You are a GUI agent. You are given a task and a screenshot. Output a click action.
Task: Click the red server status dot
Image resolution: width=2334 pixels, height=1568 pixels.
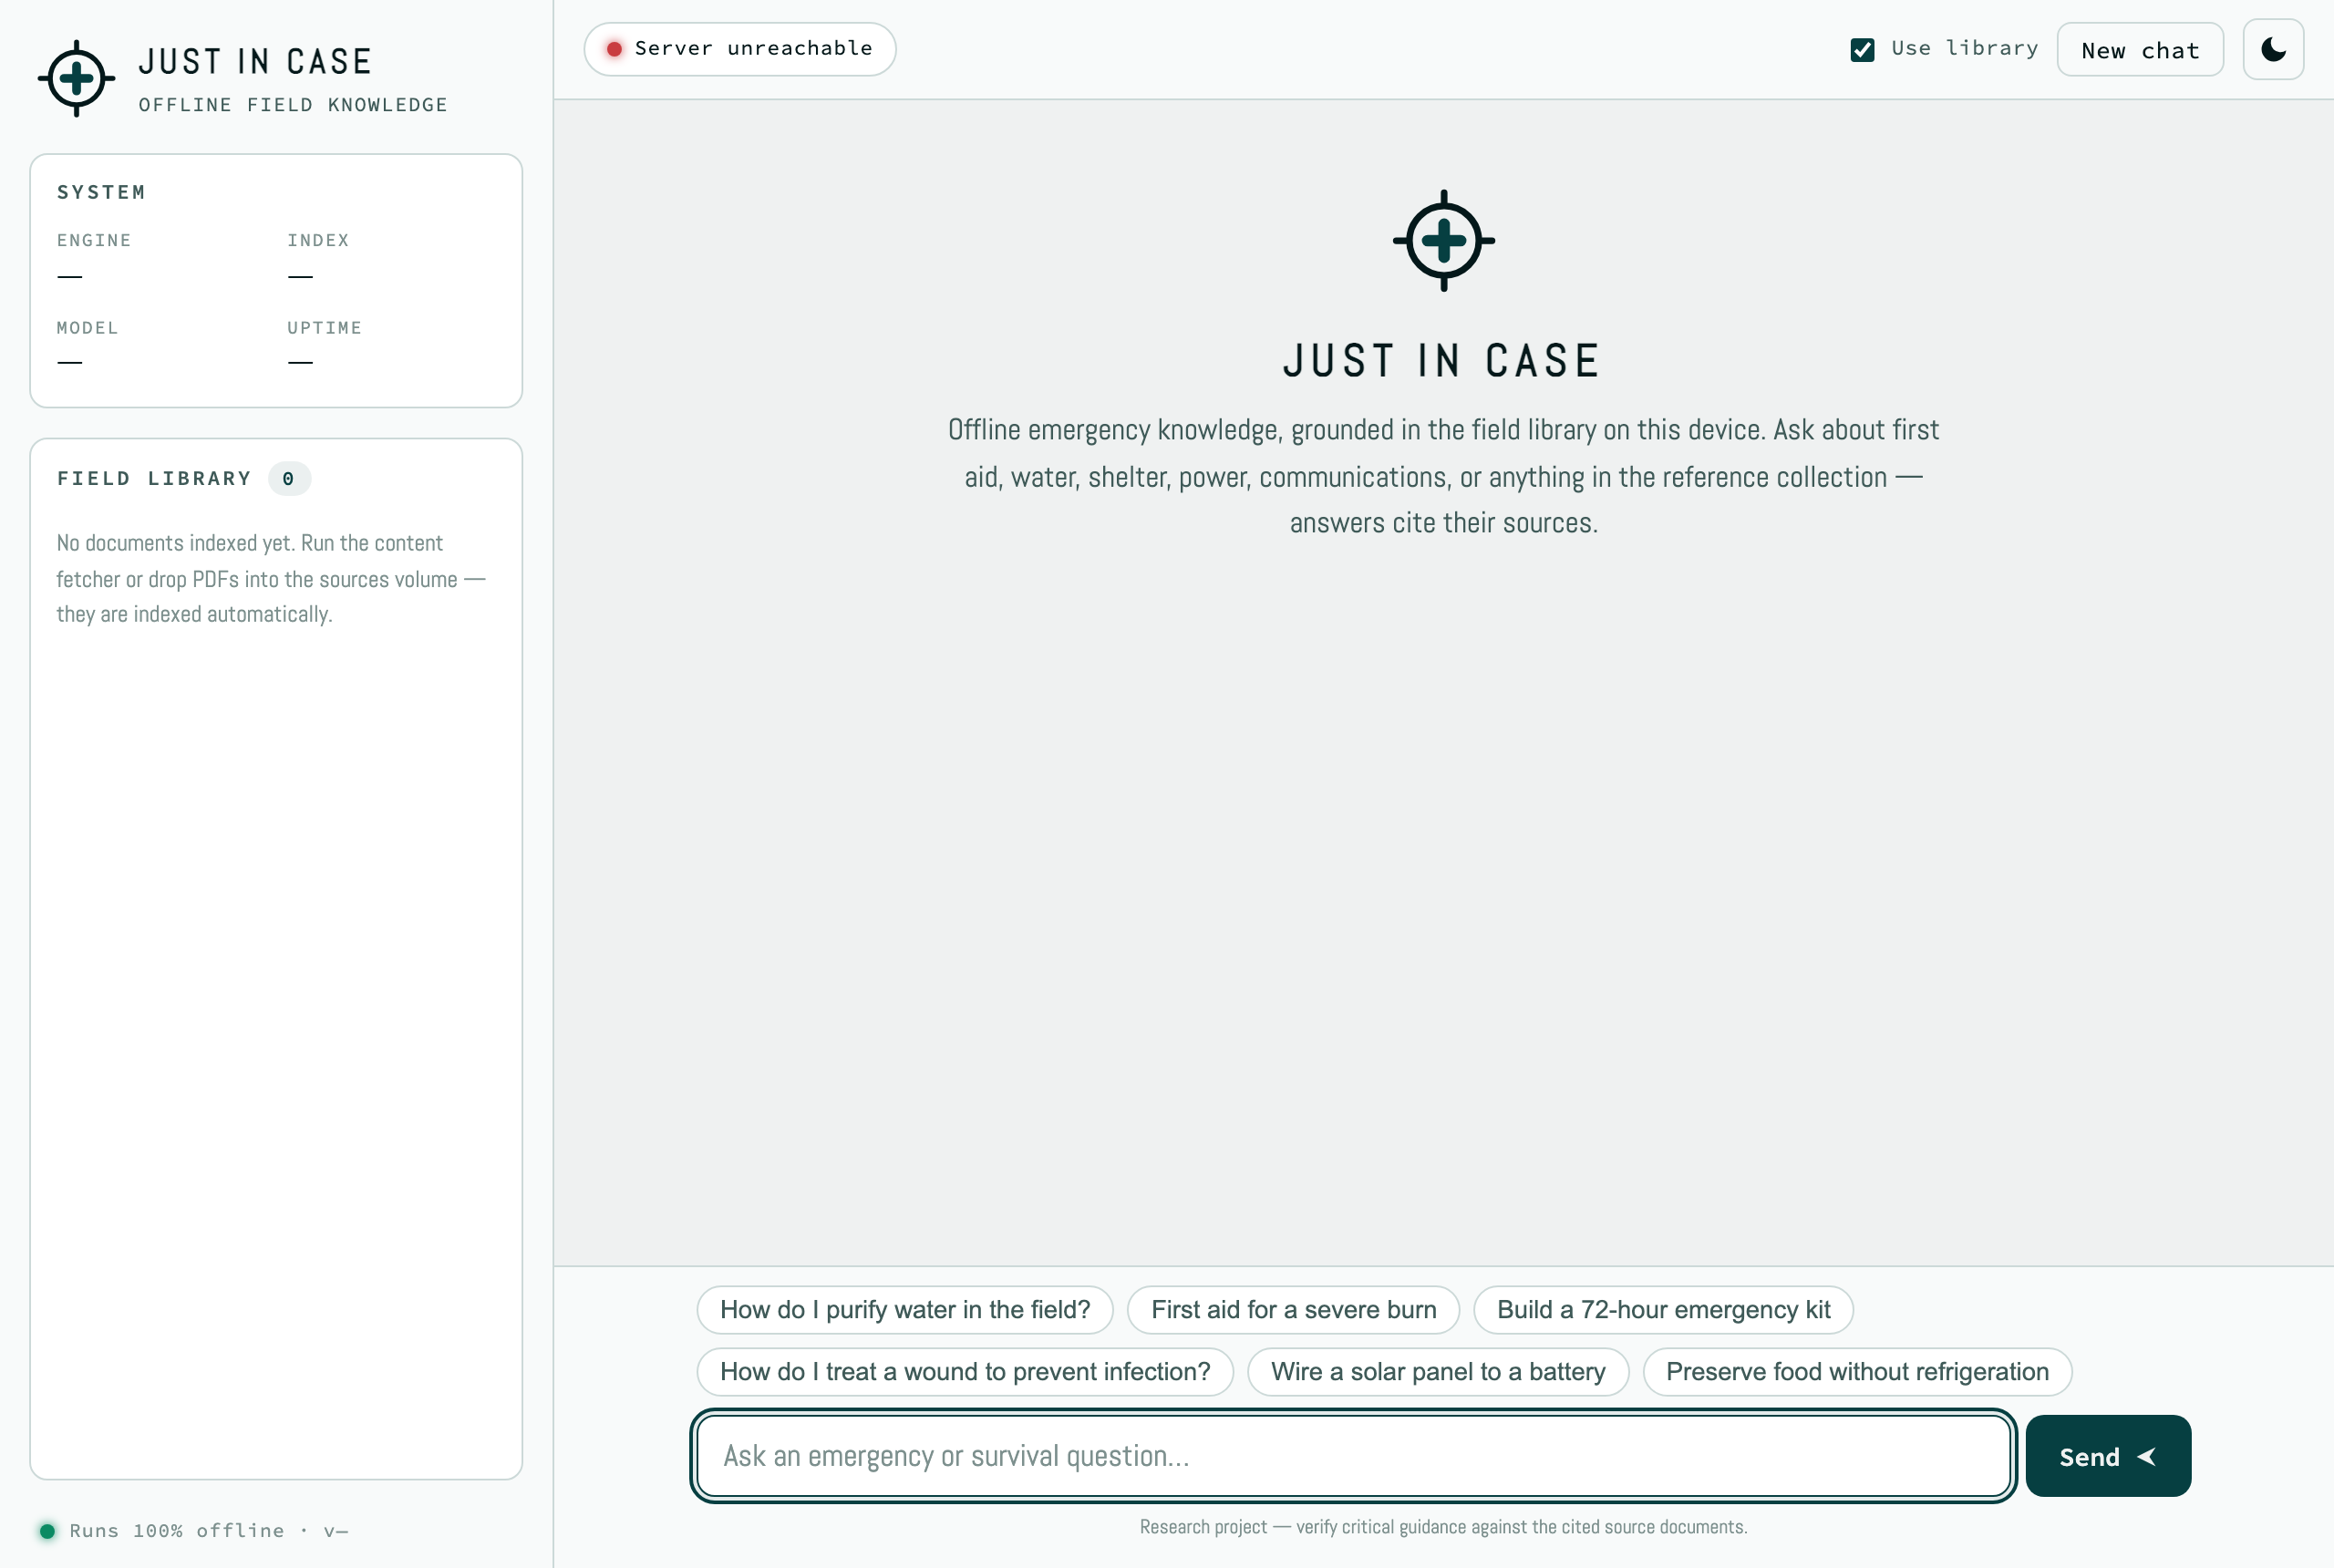click(x=614, y=49)
